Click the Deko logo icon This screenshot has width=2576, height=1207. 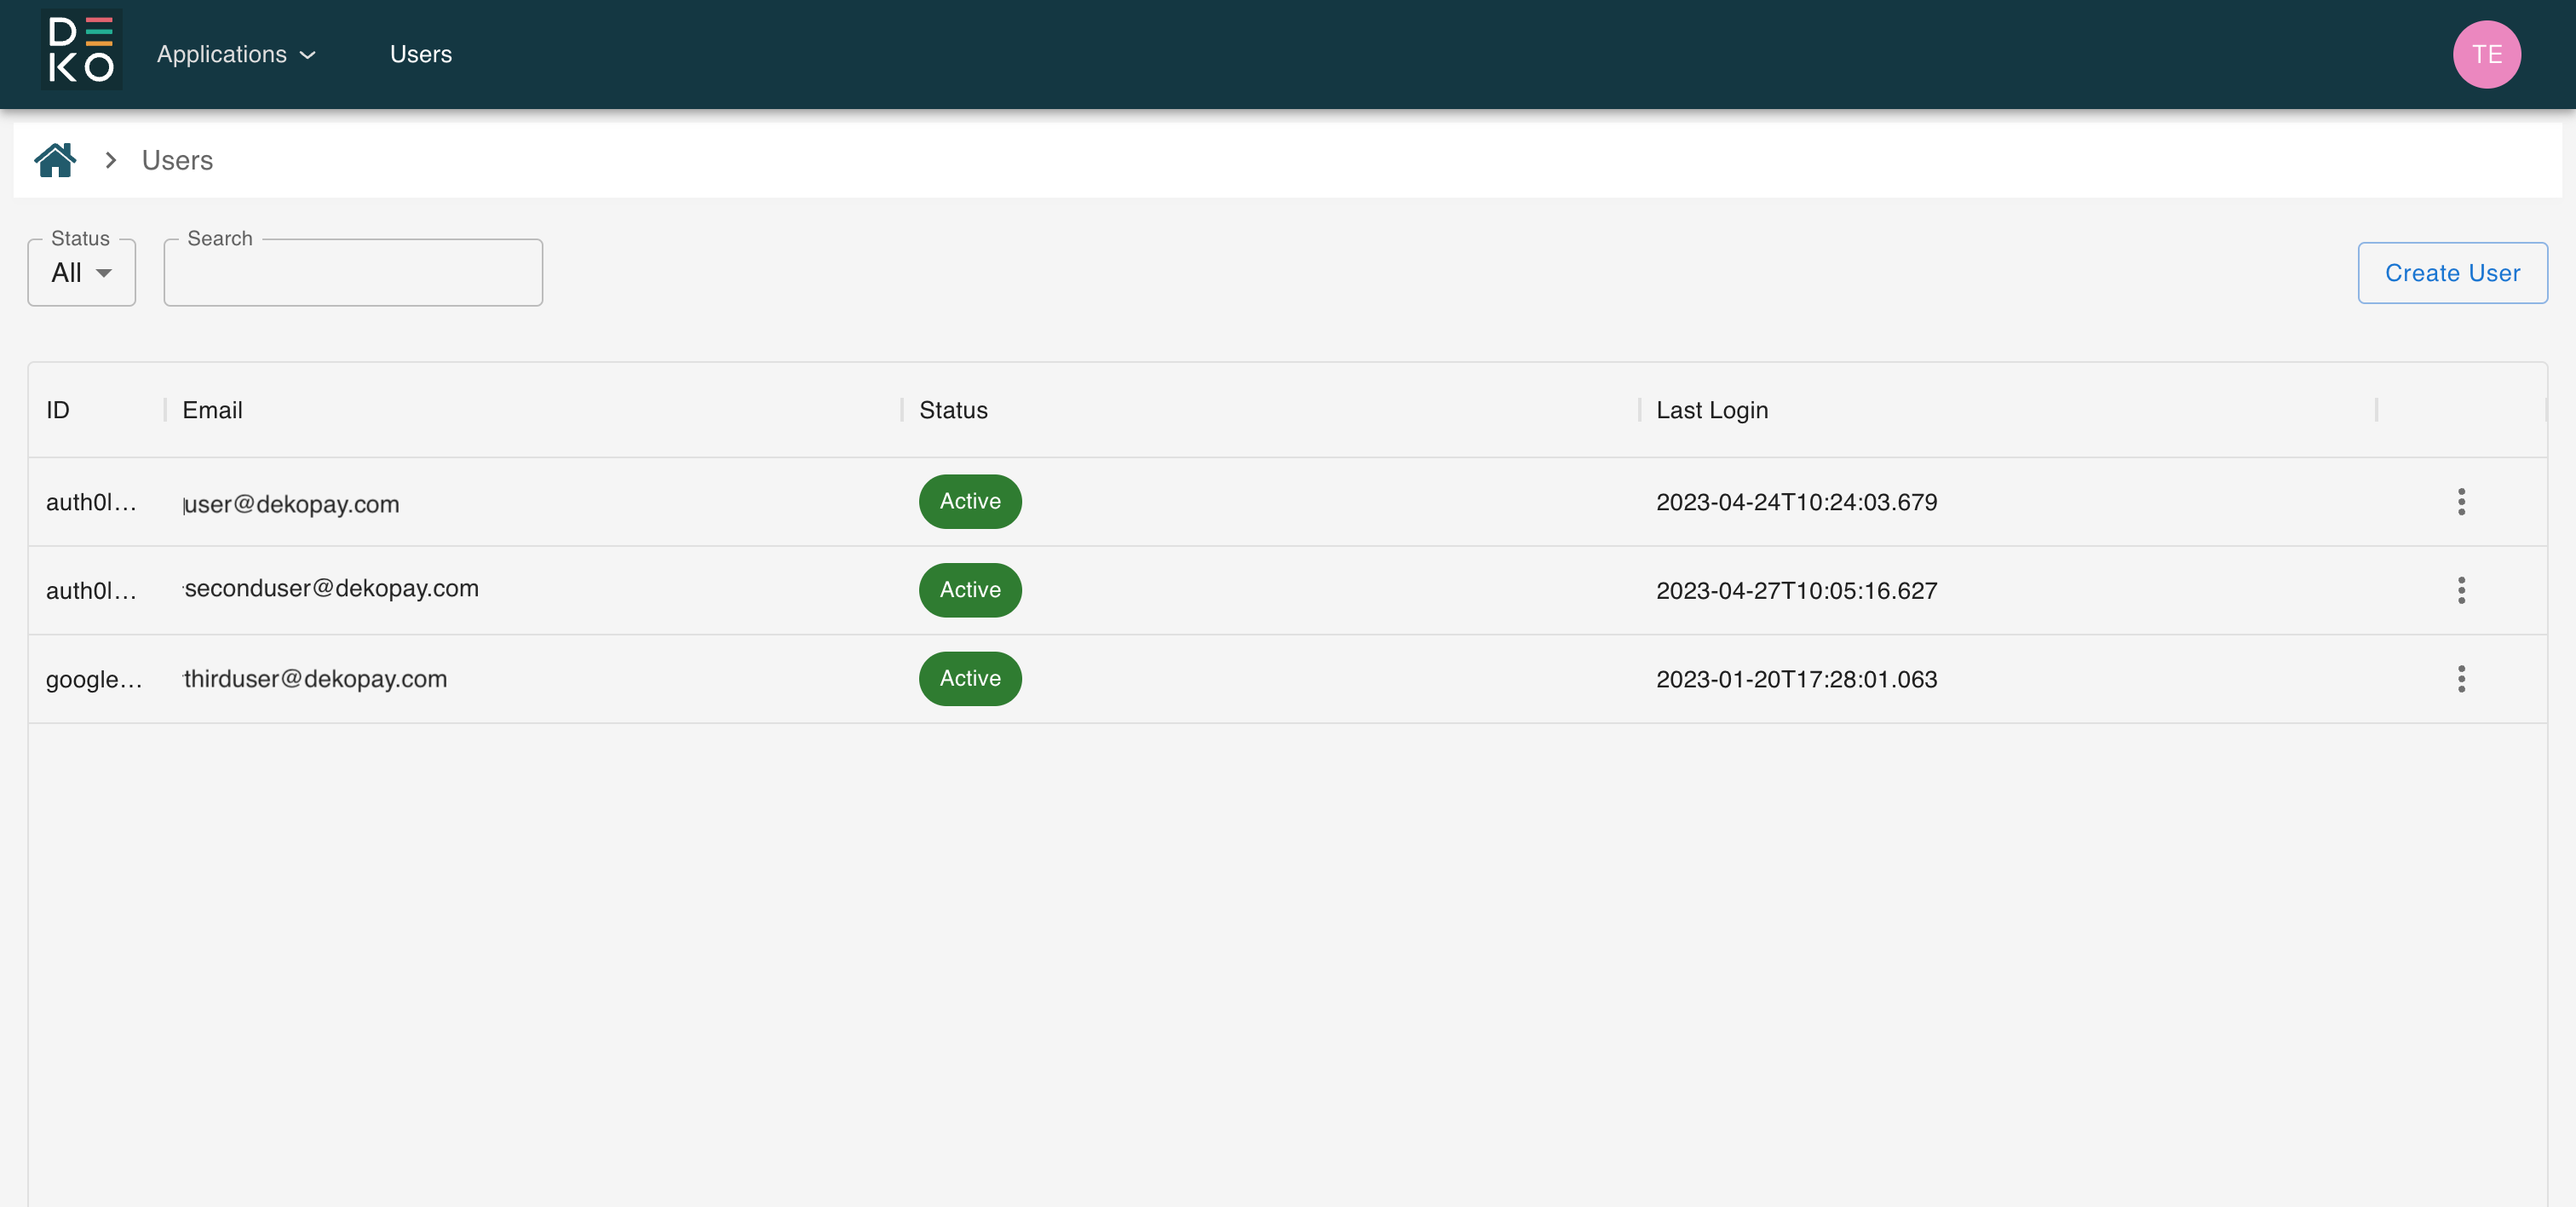pos(81,51)
